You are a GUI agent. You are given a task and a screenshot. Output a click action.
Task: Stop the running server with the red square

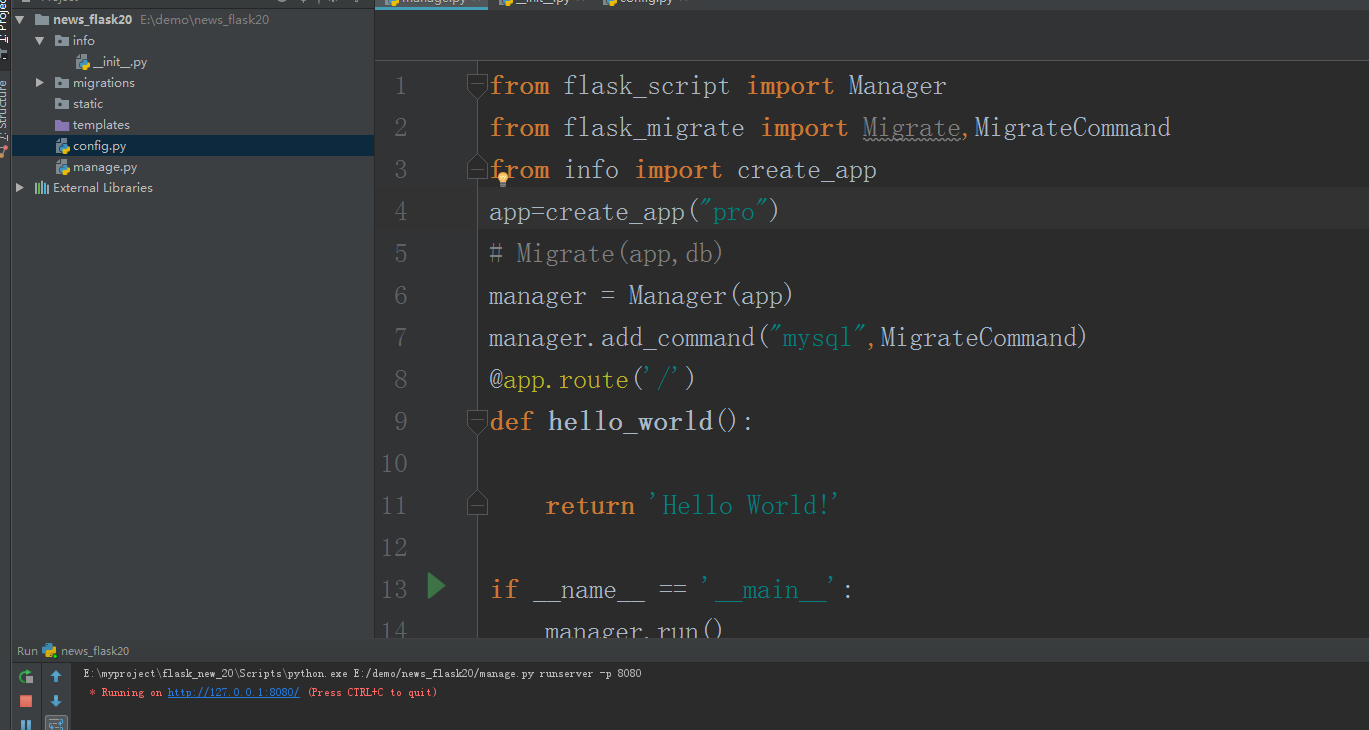pyautogui.click(x=26, y=701)
